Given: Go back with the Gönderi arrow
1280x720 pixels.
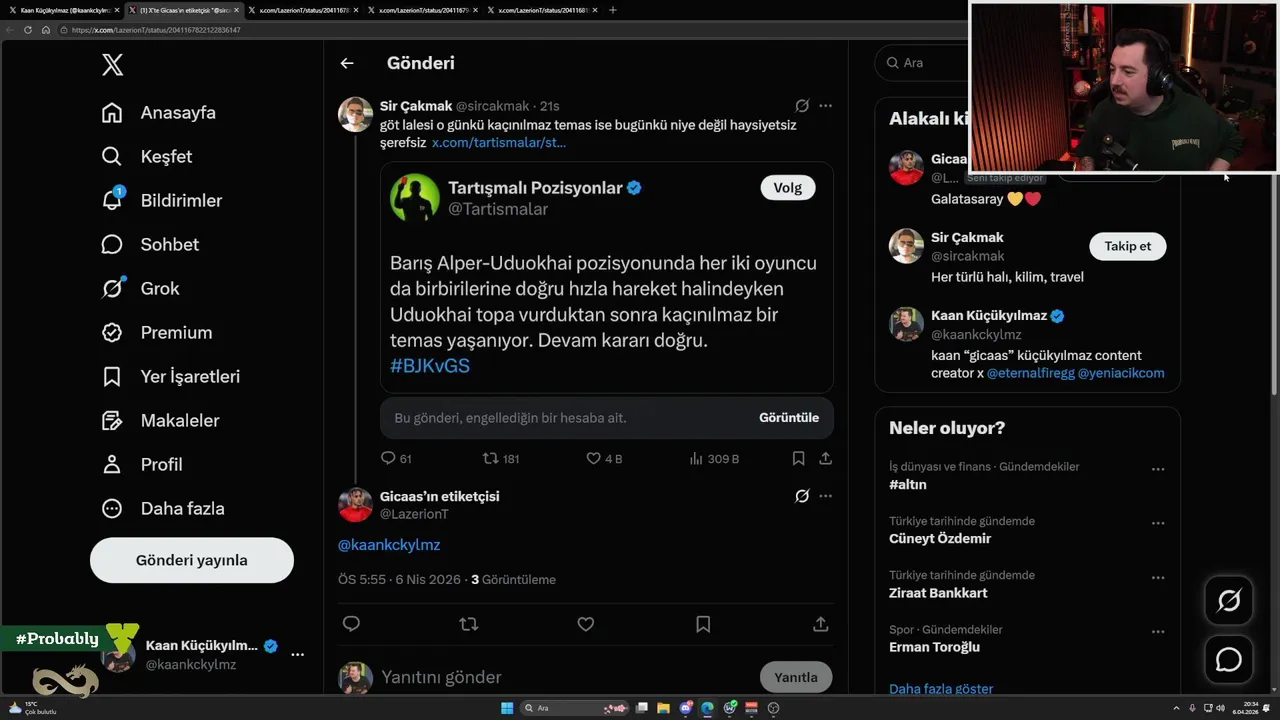Looking at the screenshot, I should click(x=347, y=63).
